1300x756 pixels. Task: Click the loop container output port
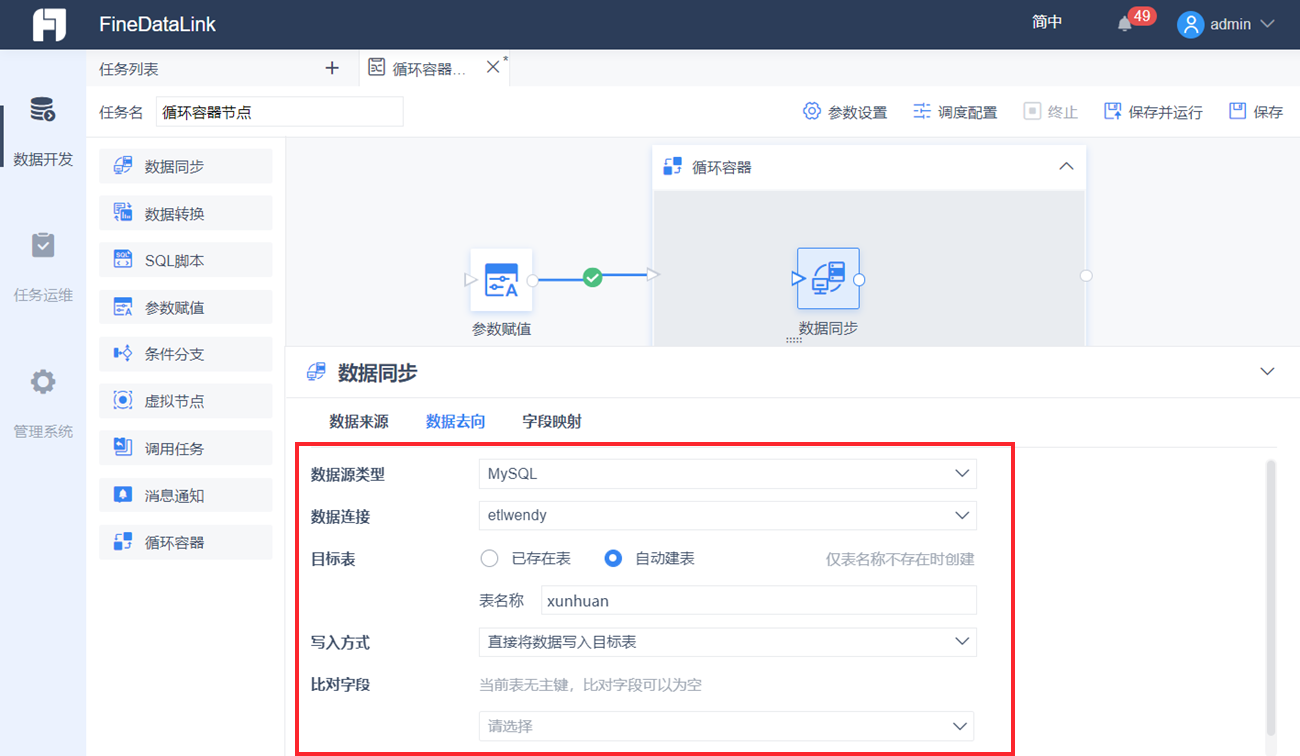pyautogui.click(x=1086, y=275)
